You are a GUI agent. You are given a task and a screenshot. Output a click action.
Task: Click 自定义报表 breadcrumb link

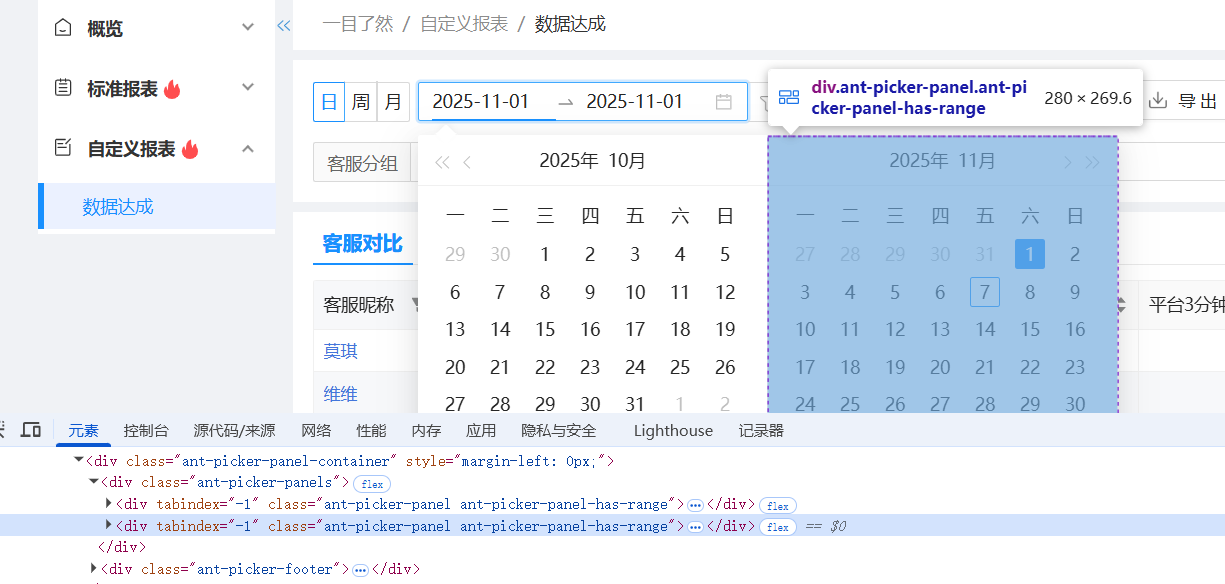(x=464, y=24)
